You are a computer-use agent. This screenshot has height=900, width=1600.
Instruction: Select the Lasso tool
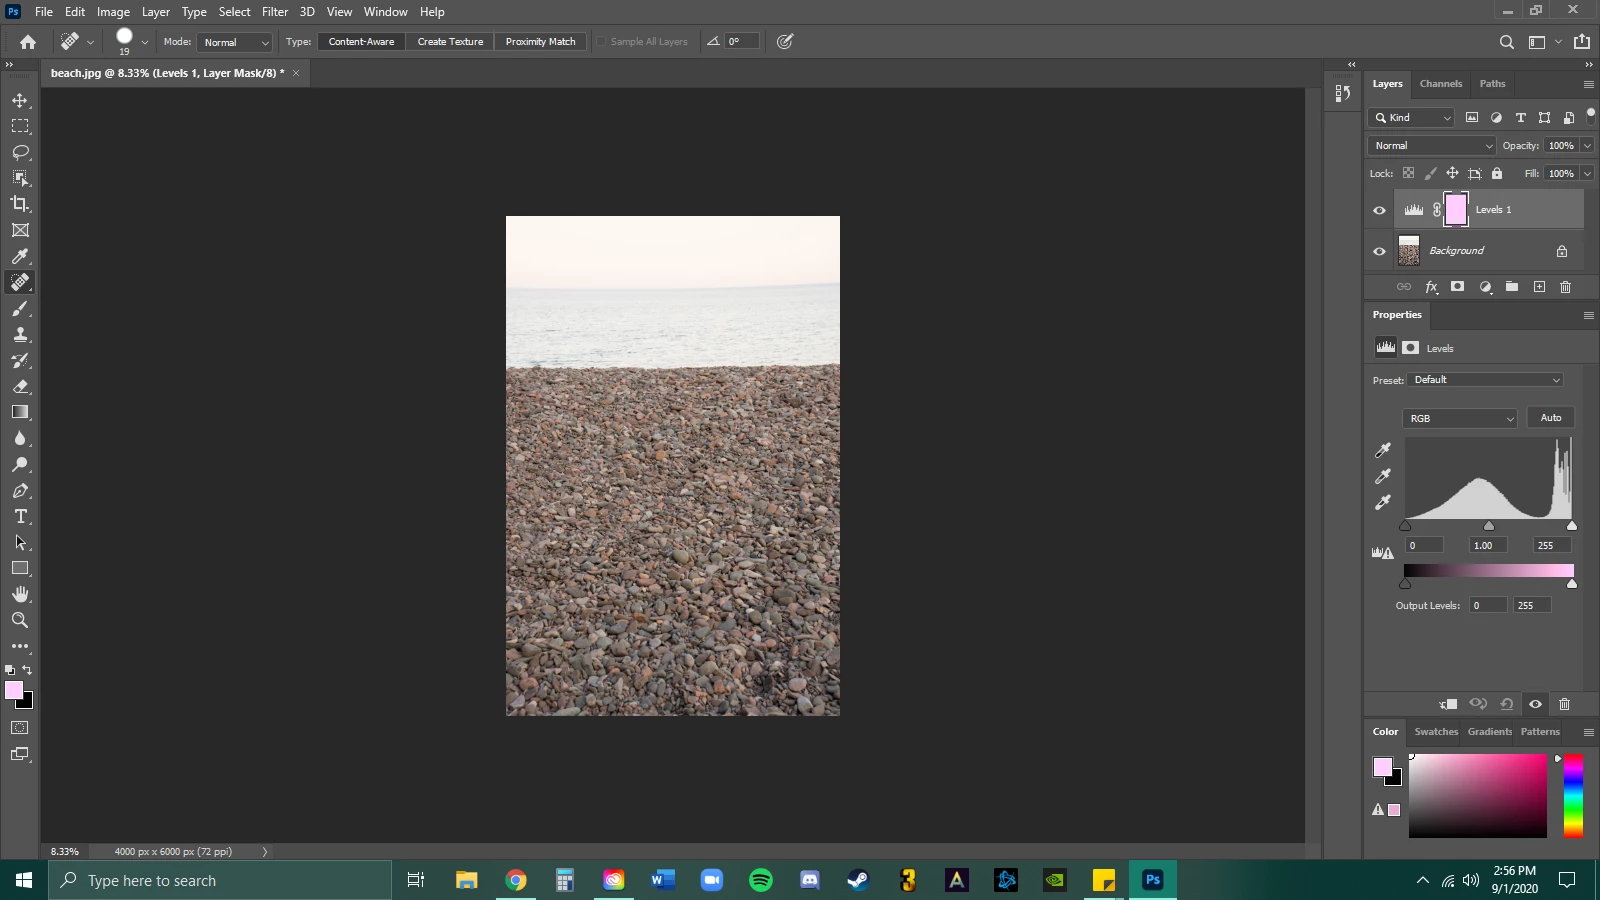coord(20,152)
